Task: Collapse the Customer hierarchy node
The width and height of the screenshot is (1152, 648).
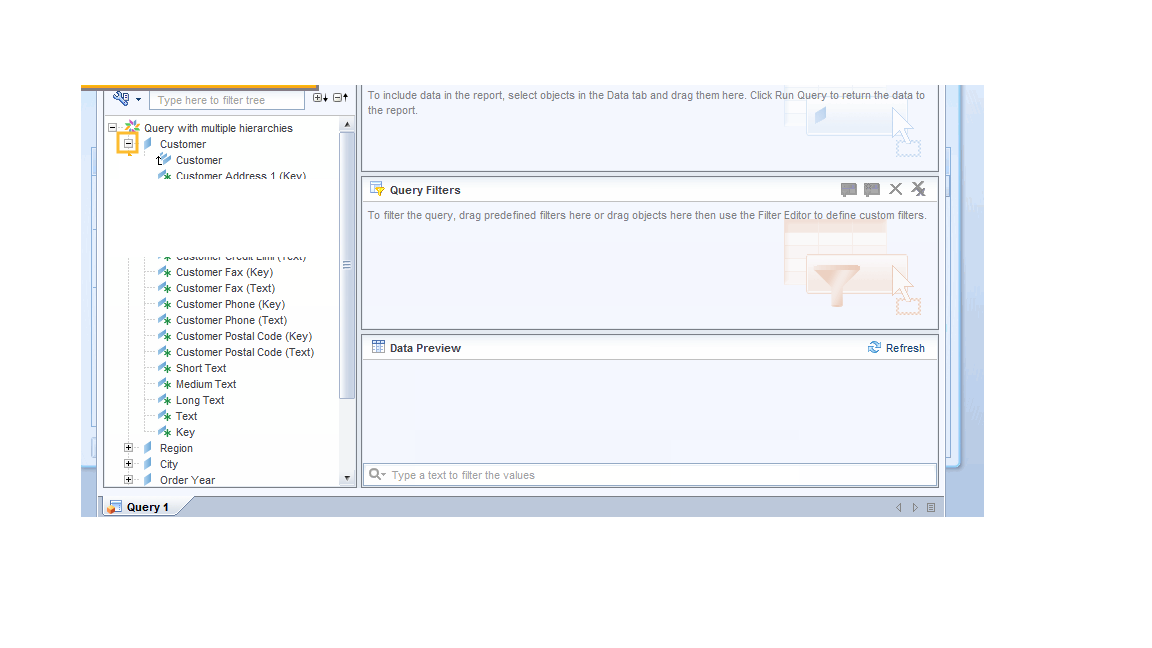Action: [128, 143]
